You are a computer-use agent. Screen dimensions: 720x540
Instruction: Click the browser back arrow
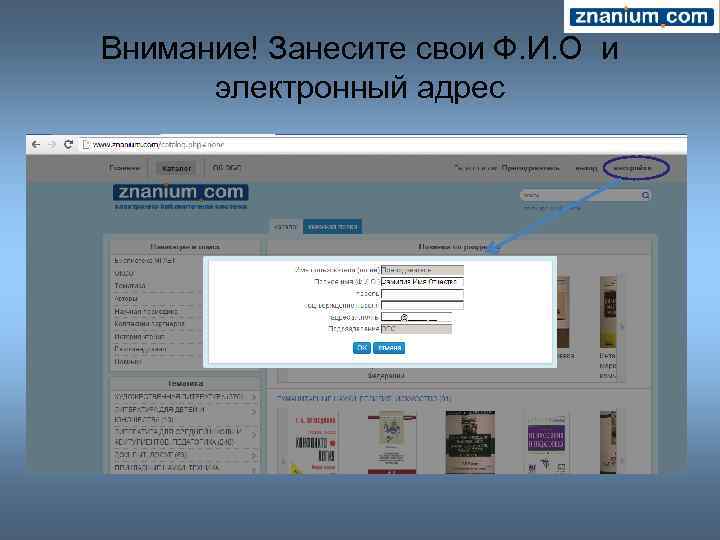(36, 145)
